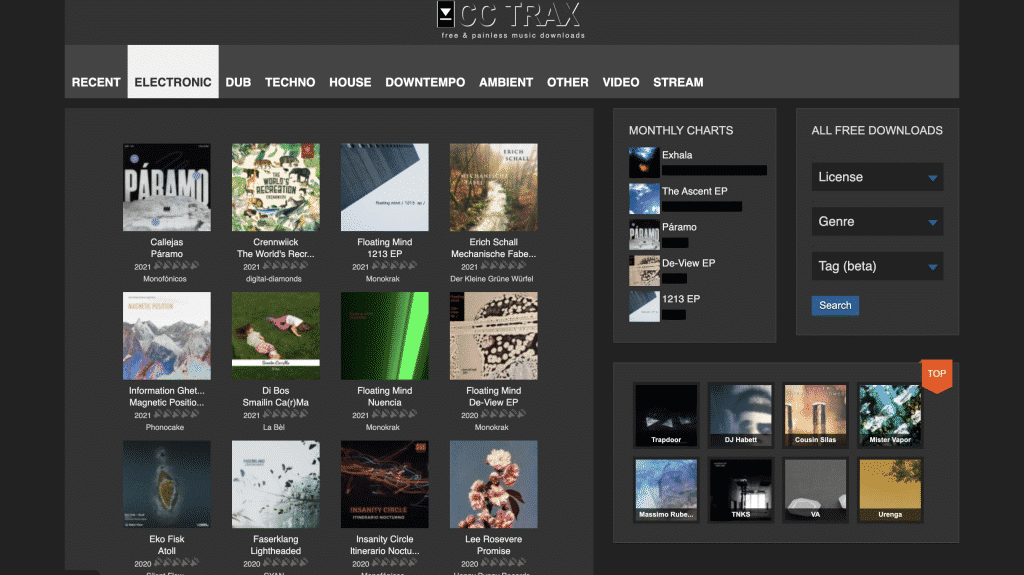Open 1213 EP chart entry

click(x=680, y=299)
